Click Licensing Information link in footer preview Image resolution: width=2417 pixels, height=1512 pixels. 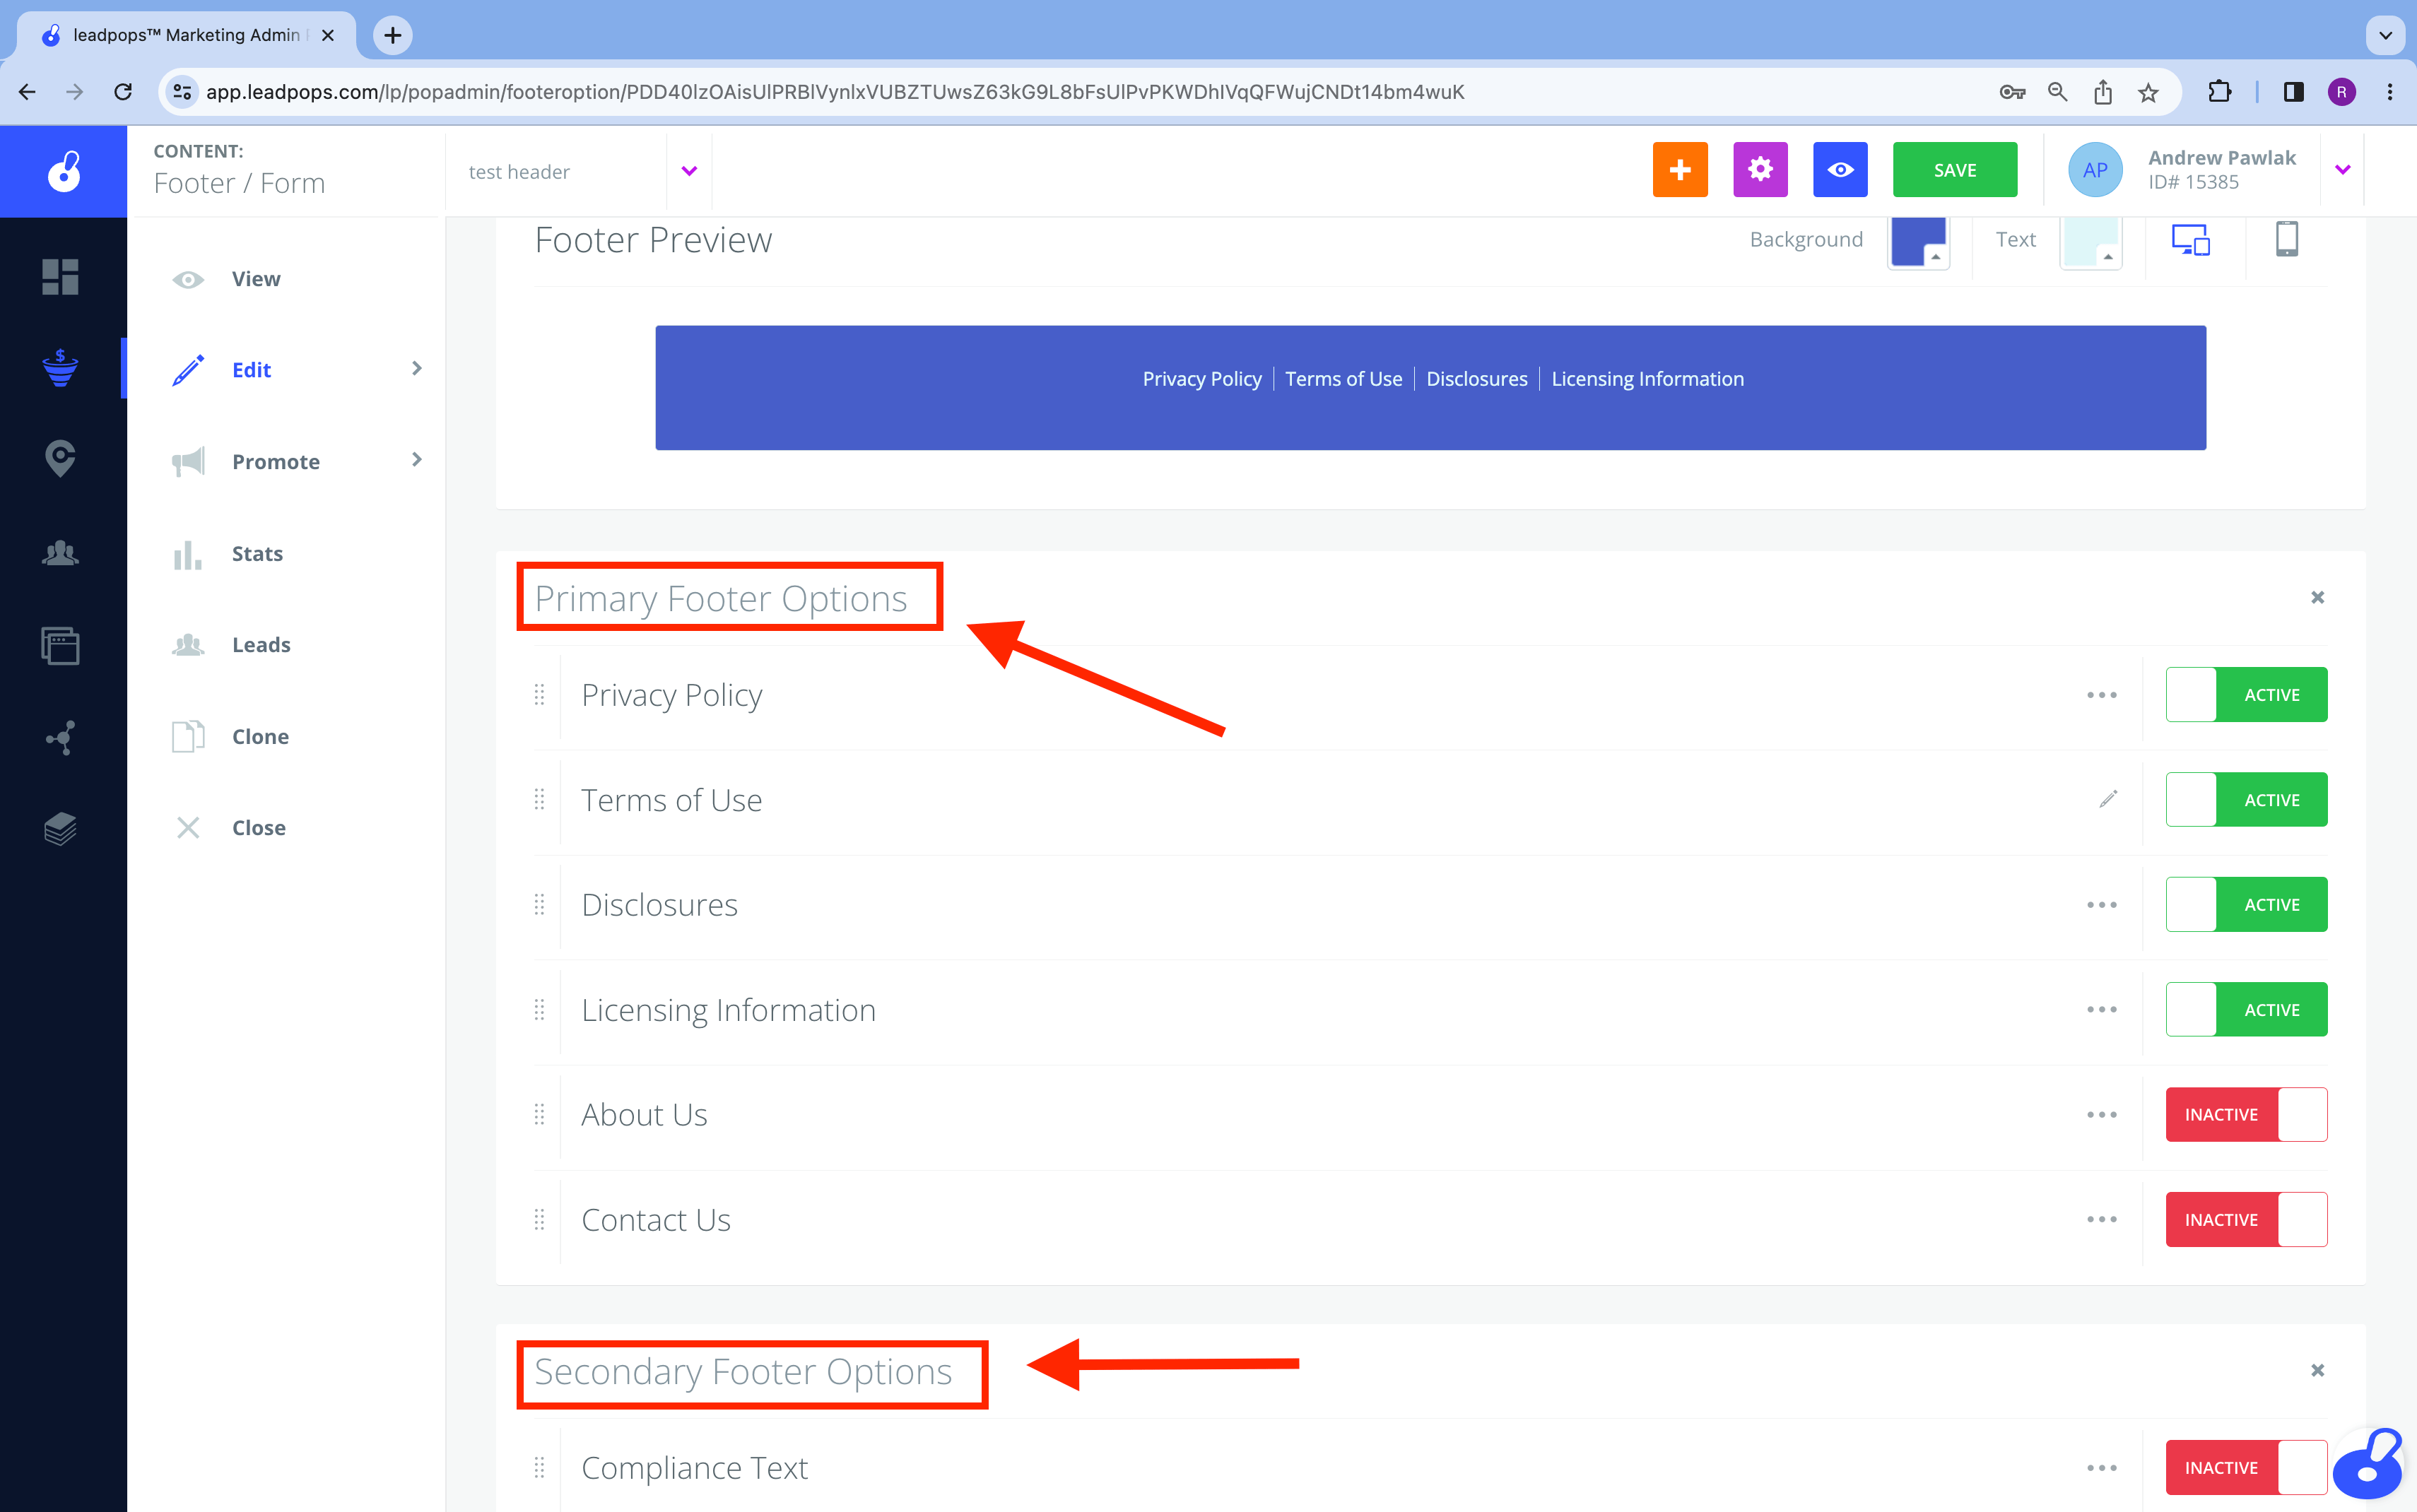1647,379
